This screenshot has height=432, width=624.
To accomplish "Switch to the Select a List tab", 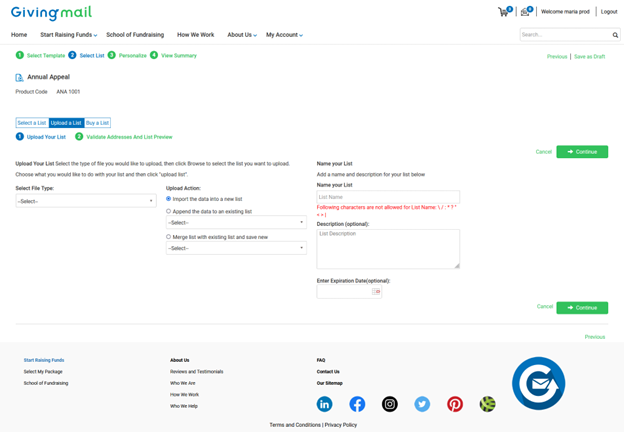I will coord(32,123).
